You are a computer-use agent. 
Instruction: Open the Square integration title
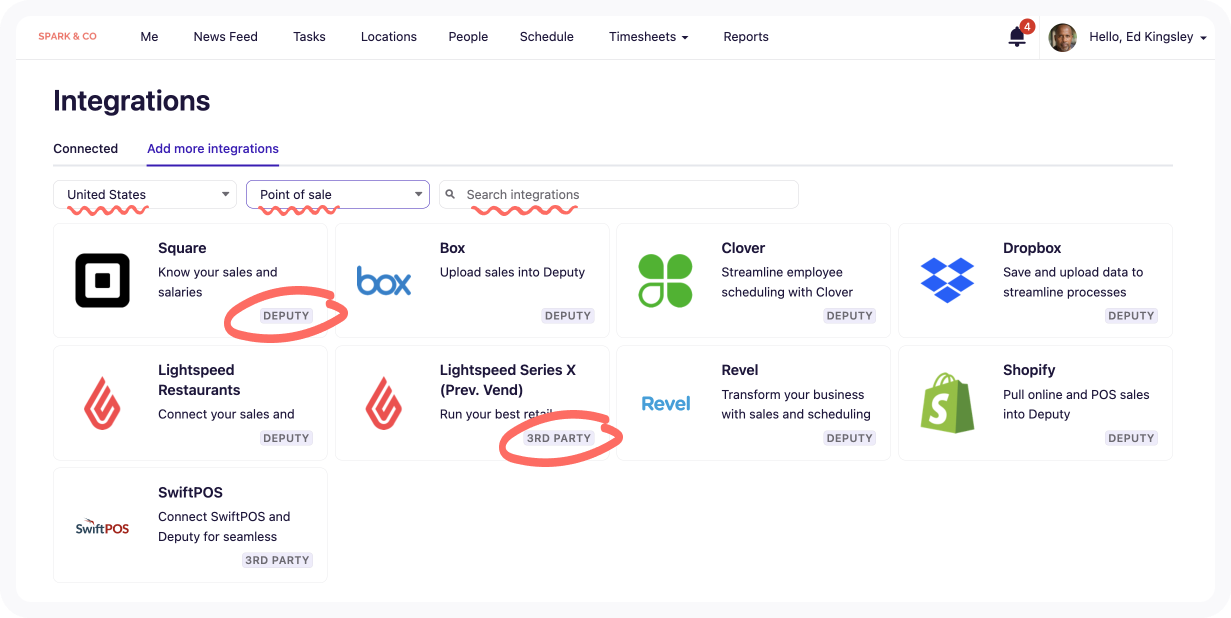[x=182, y=248]
